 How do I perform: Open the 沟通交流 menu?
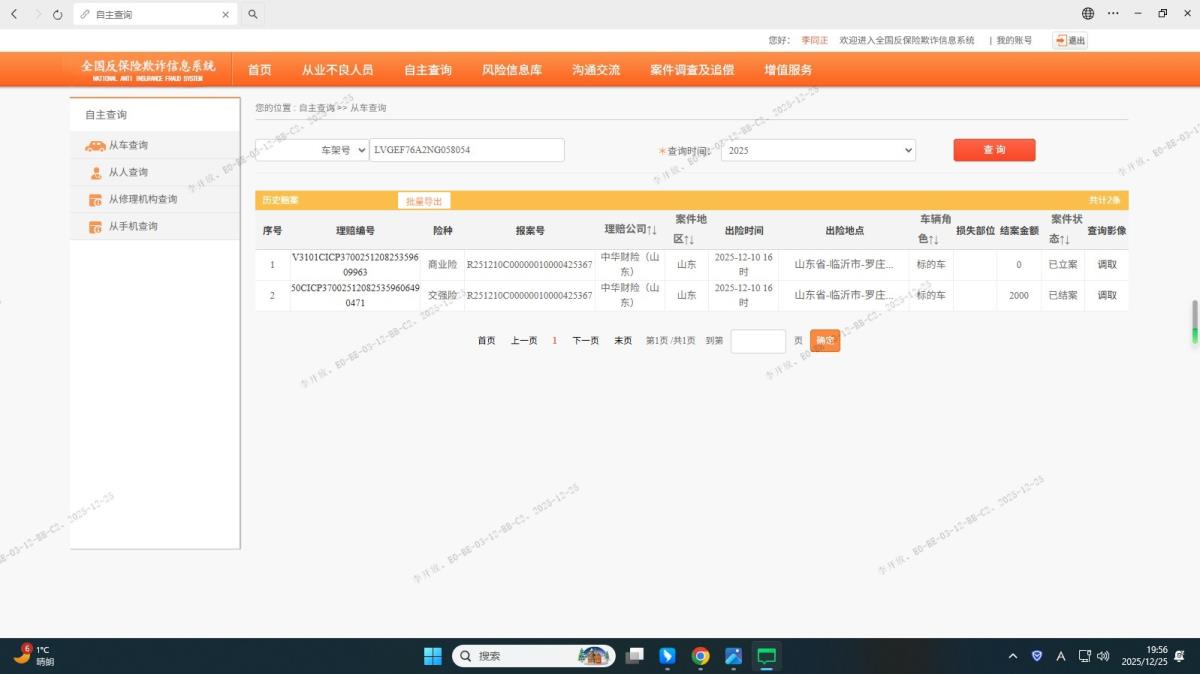pyautogui.click(x=596, y=70)
